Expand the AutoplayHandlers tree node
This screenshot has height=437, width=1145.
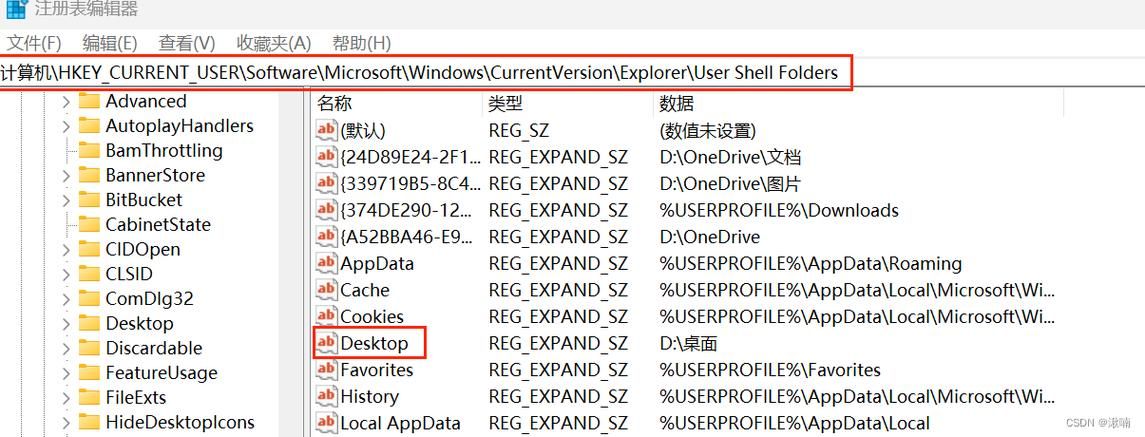[66, 126]
